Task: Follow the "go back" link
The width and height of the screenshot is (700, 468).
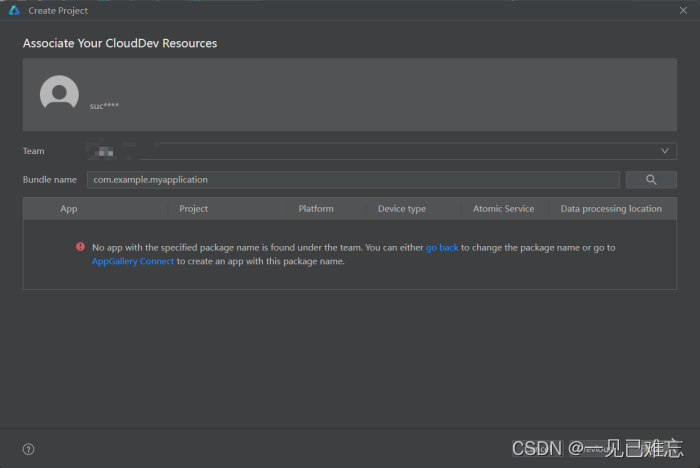Action: point(441,247)
